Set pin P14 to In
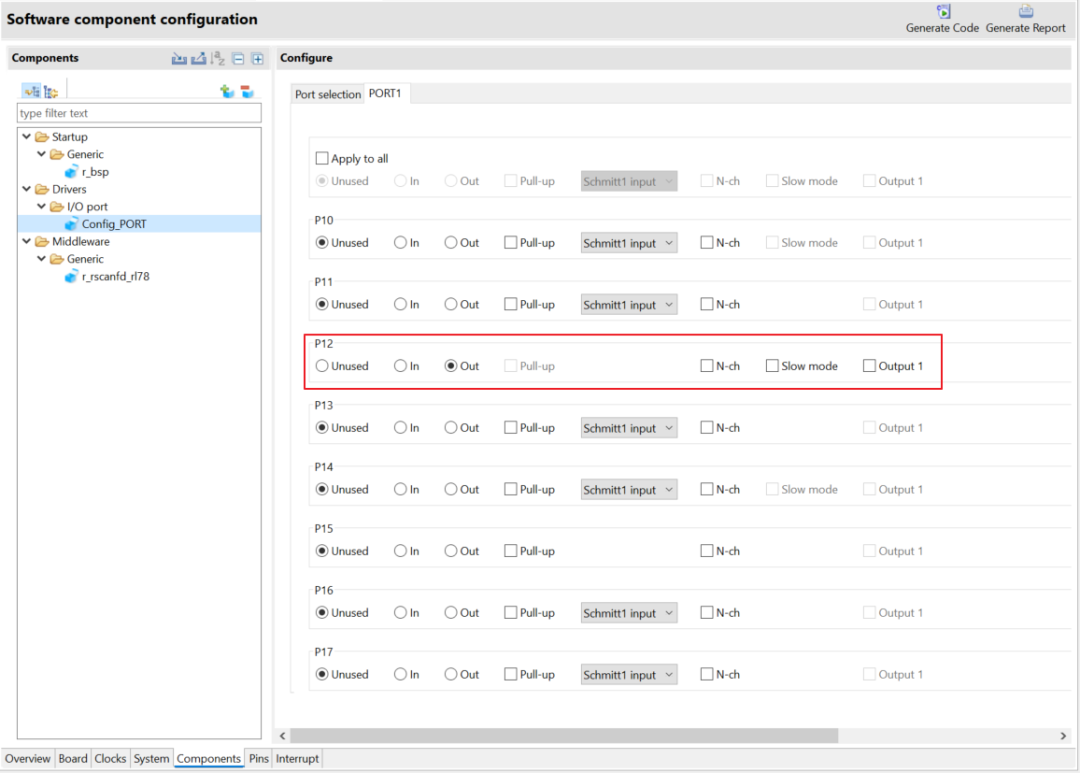 [x=400, y=489]
